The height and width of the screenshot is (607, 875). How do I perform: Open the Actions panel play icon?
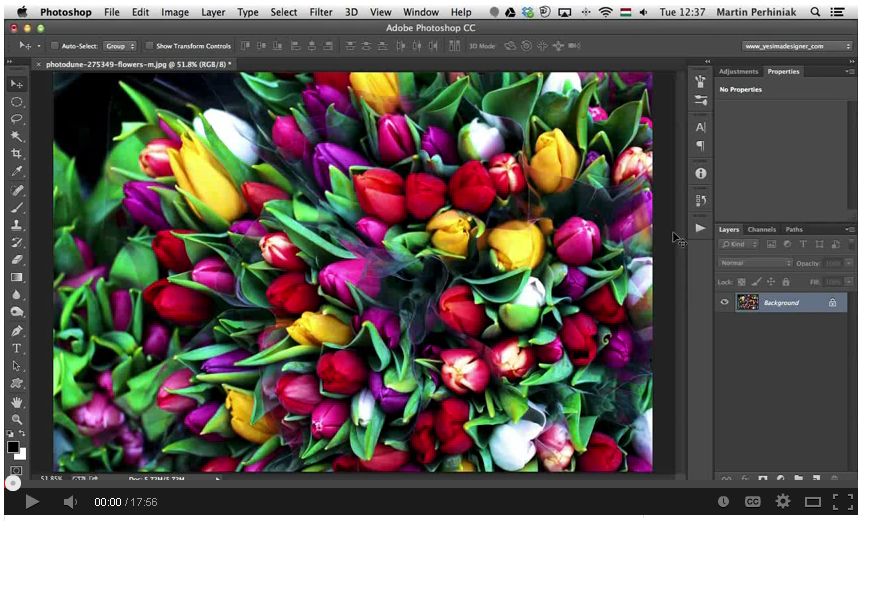tap(700, 228)
